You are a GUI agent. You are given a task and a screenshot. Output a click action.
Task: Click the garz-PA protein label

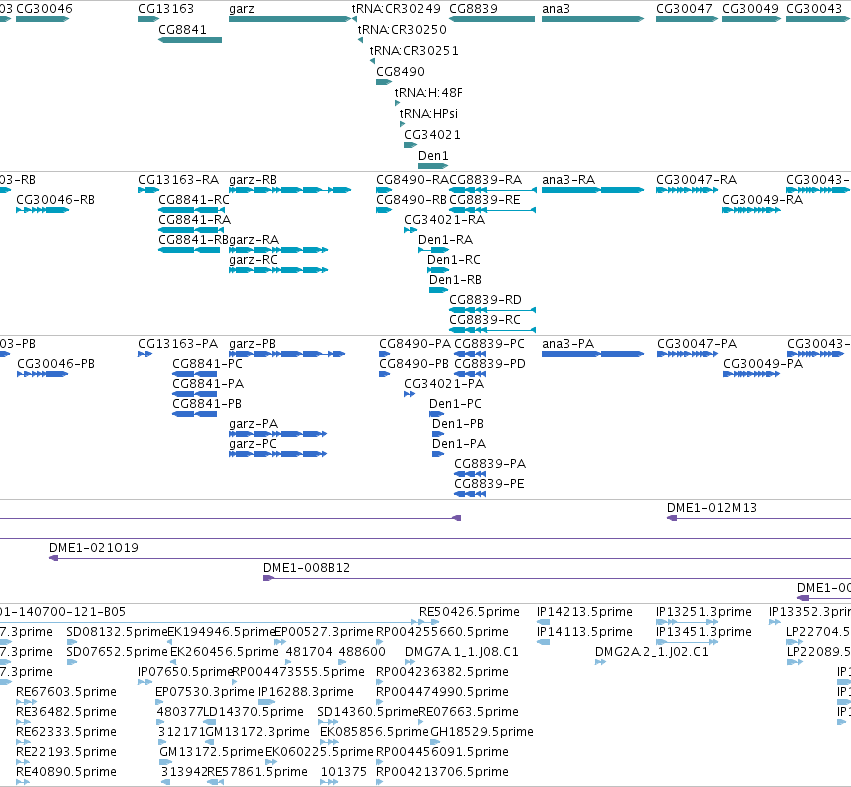(253, 424)
